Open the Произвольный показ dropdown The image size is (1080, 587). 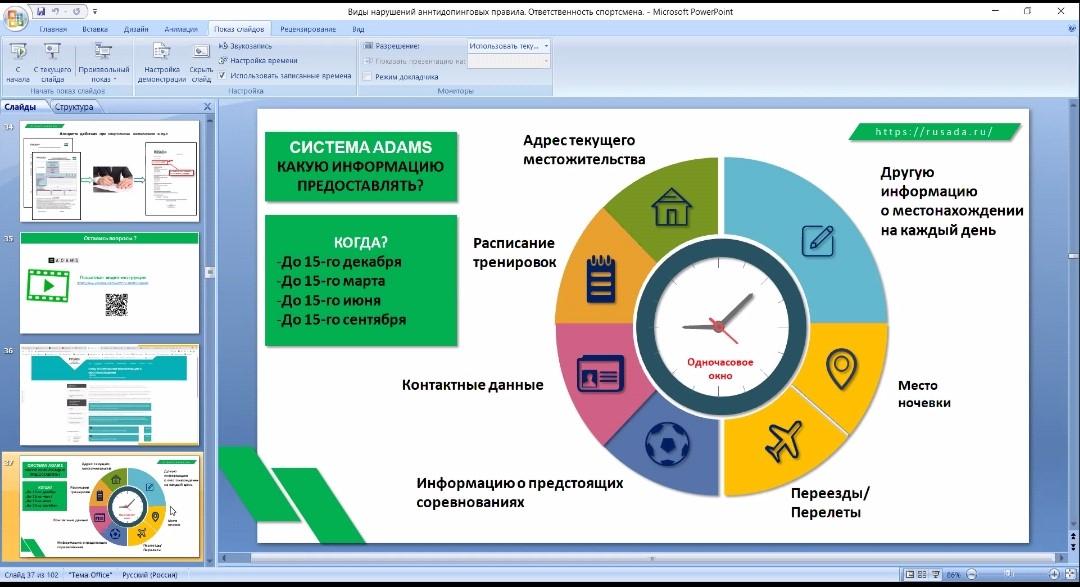point(104,63)
